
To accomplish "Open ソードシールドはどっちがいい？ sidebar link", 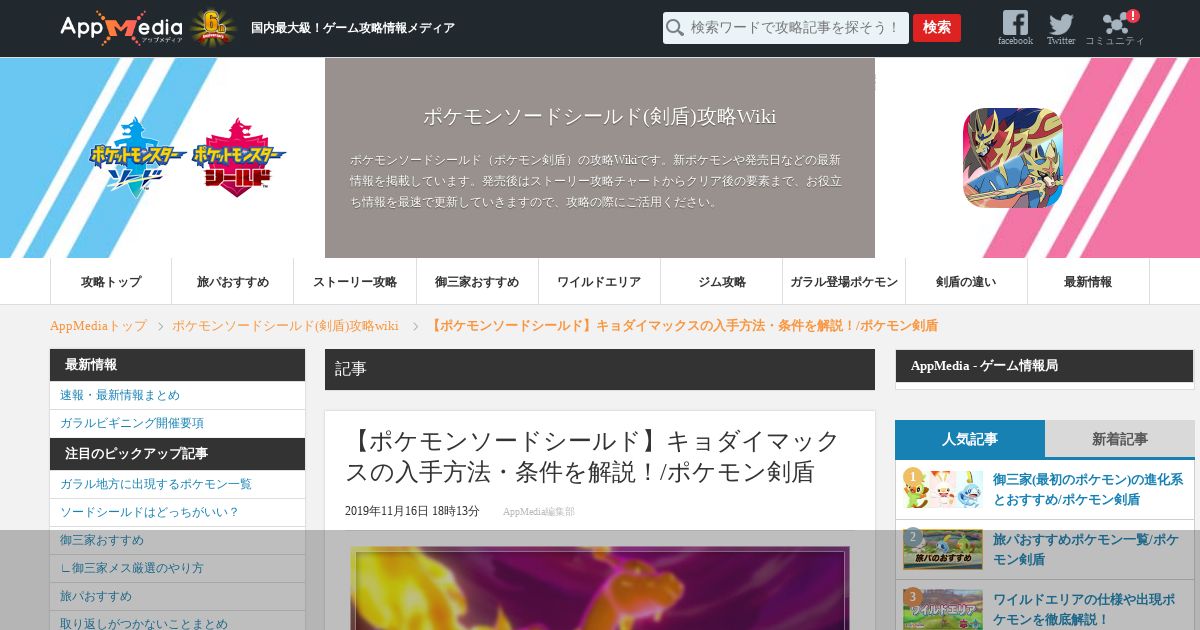I will pos(177,512).
